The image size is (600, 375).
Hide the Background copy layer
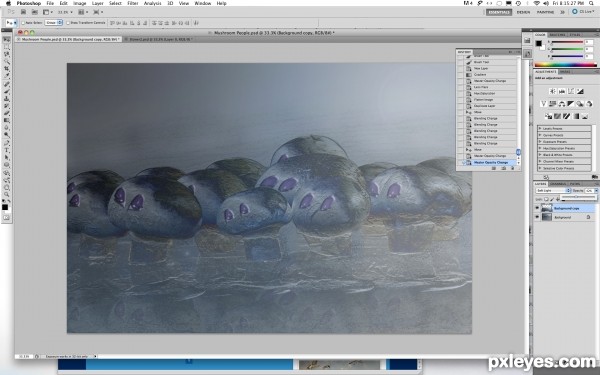[537, 208]
